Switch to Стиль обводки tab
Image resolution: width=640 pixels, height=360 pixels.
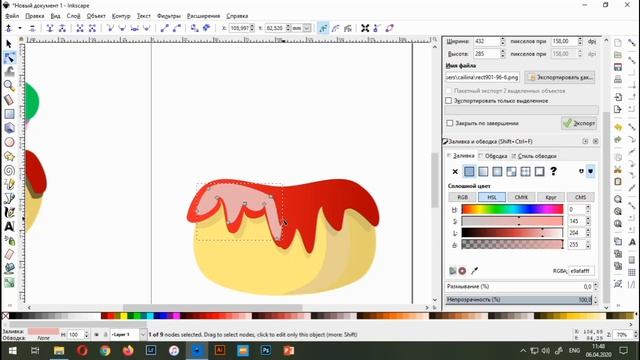pos(534,156)
